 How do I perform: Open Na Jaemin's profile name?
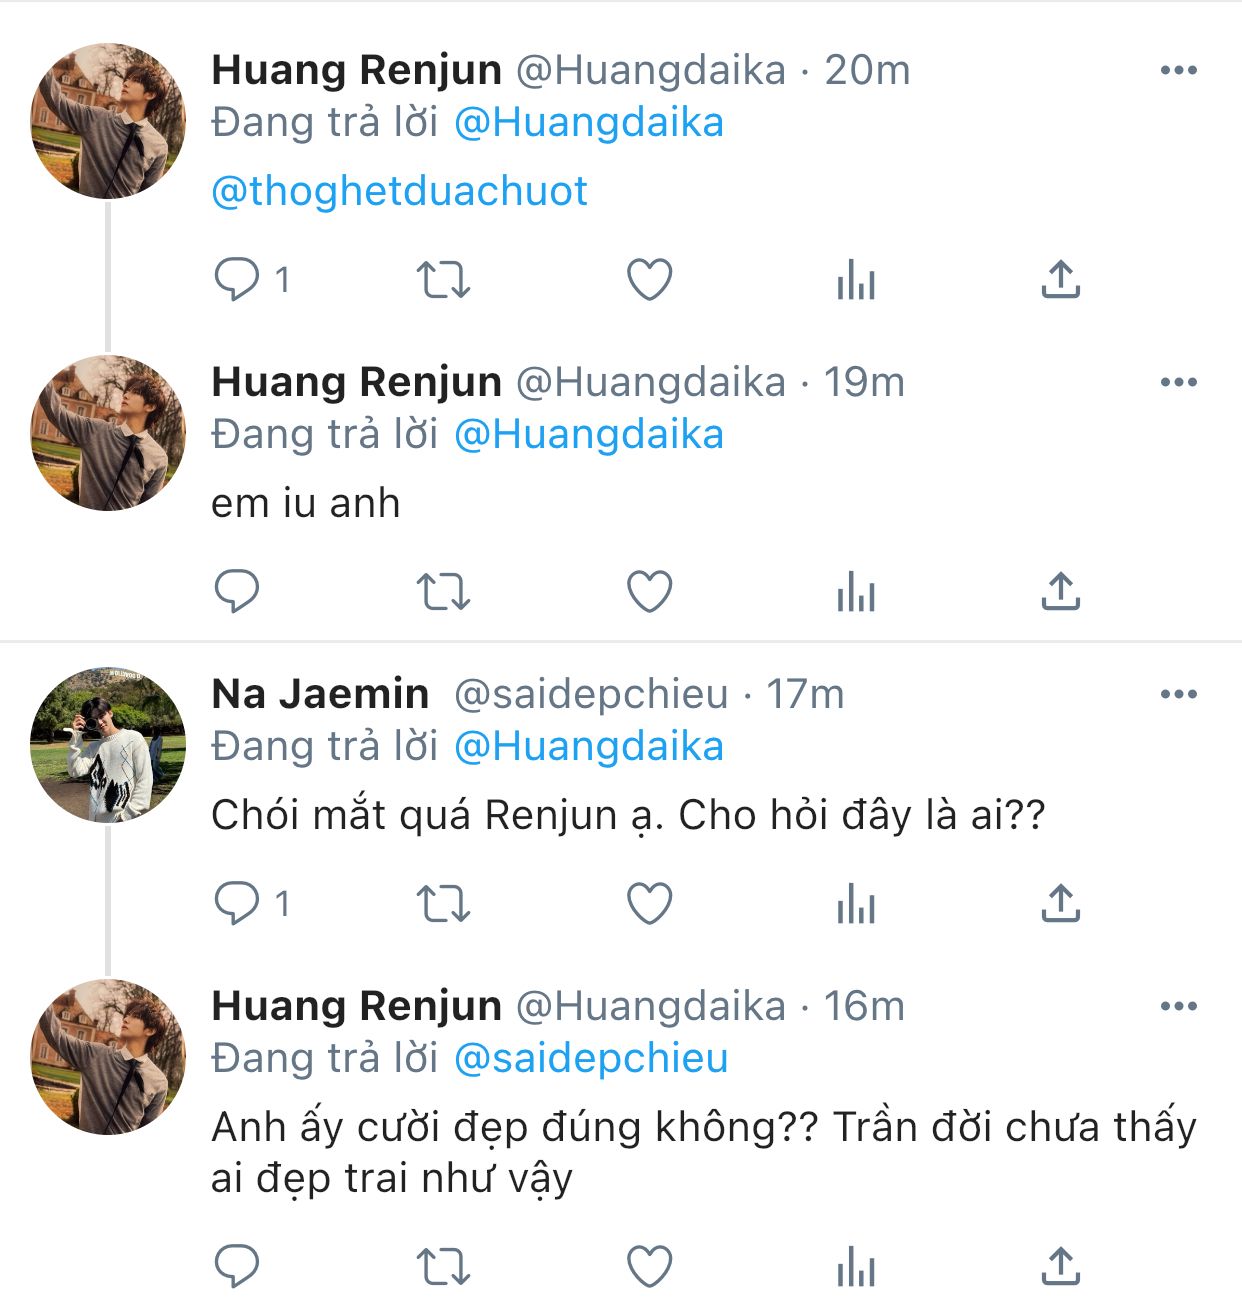320,694
